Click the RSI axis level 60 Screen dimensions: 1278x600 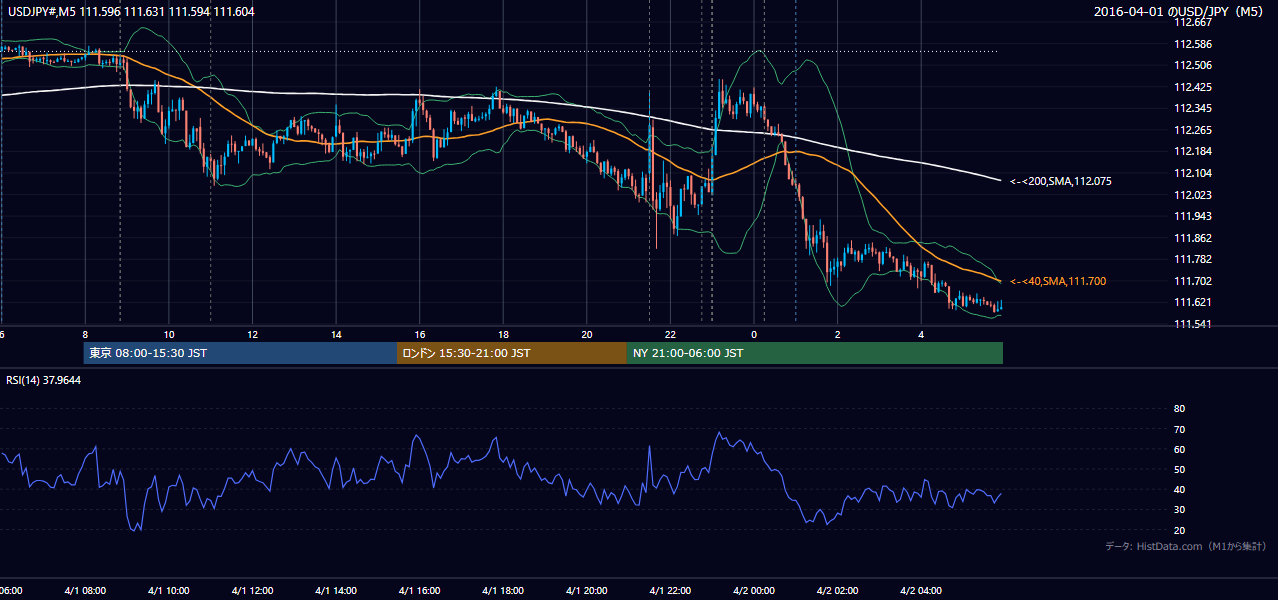click(1179, 449)
